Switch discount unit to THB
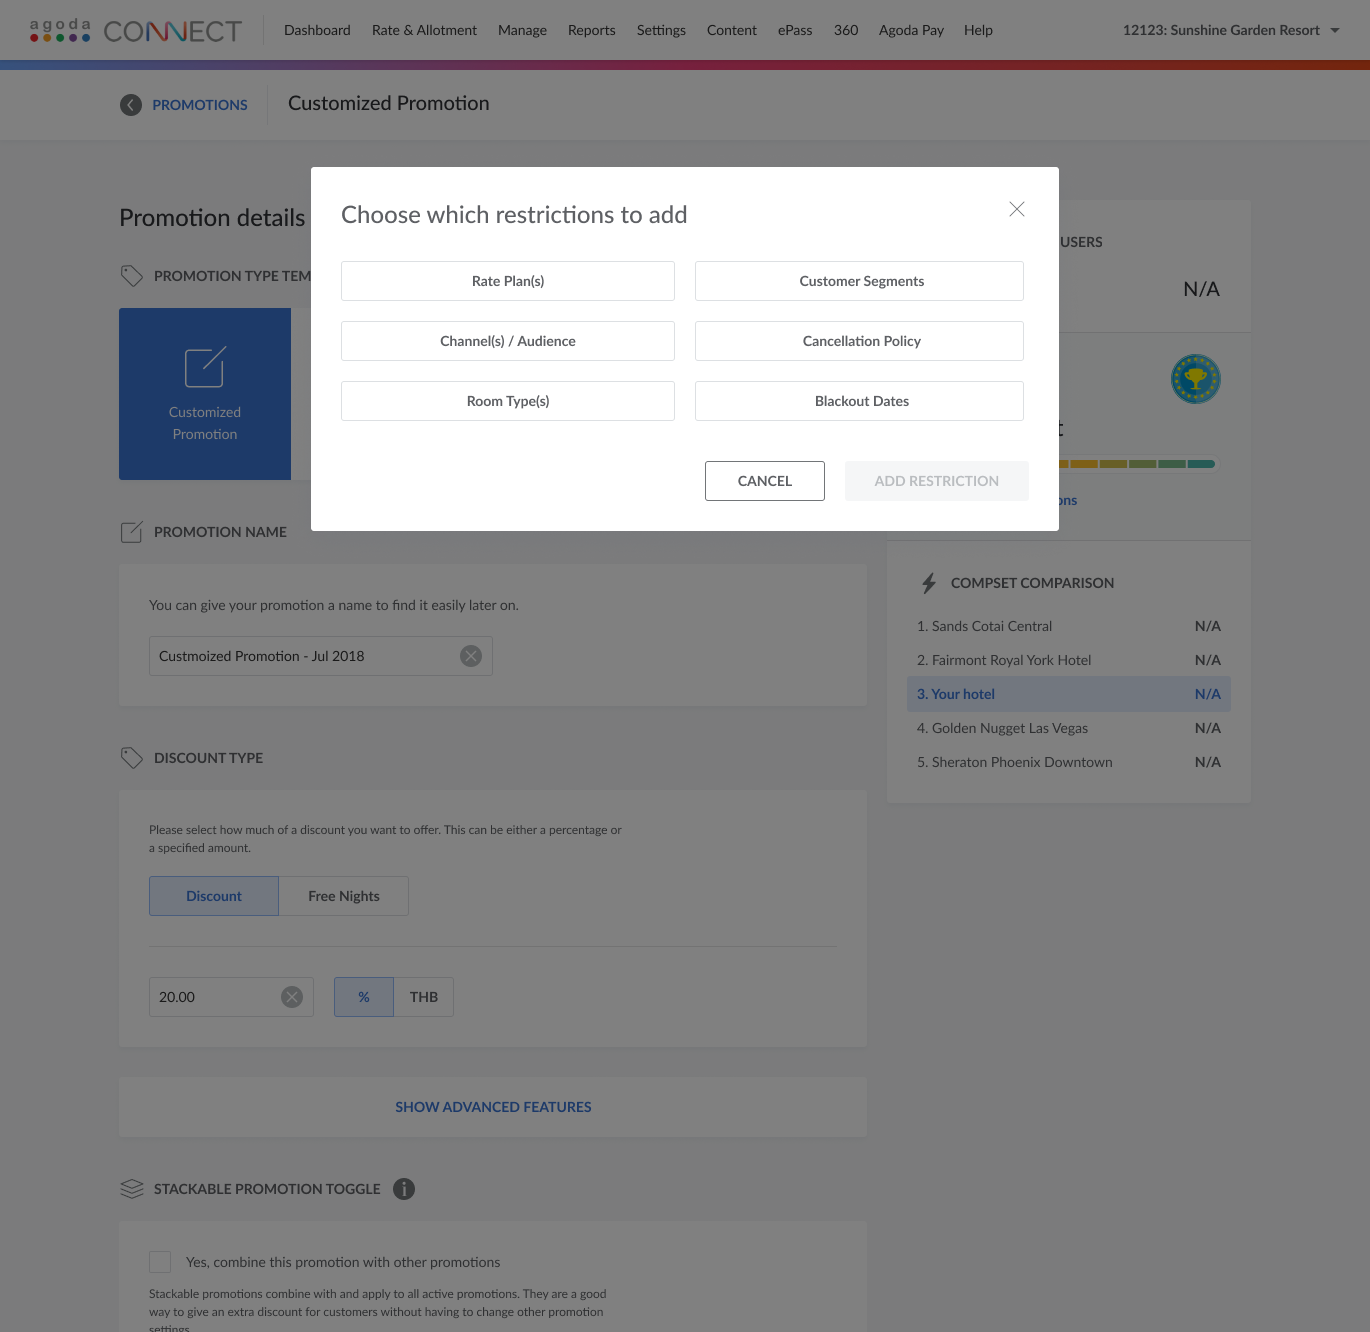The image size is (1370, 1332). (423, 997)
